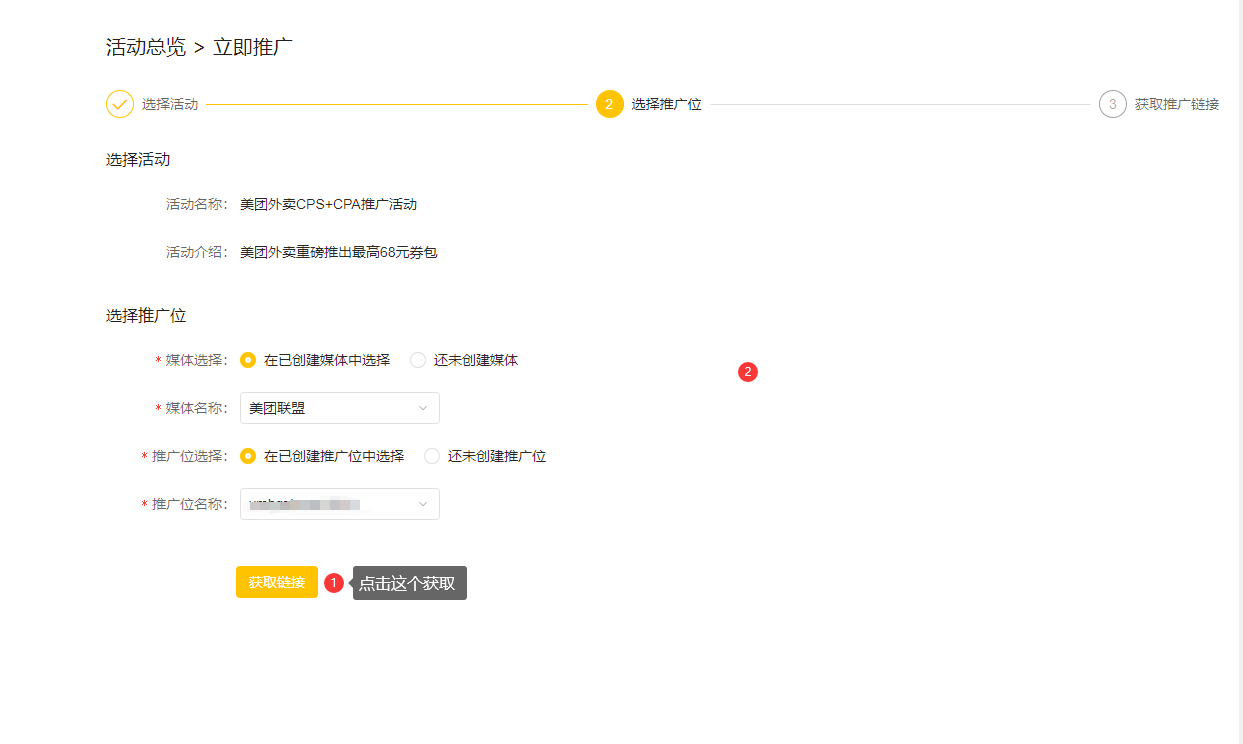Click intro text 美团外卖重磅推出最高68元券包
The image size is (1243, 744).
(339, 252)
